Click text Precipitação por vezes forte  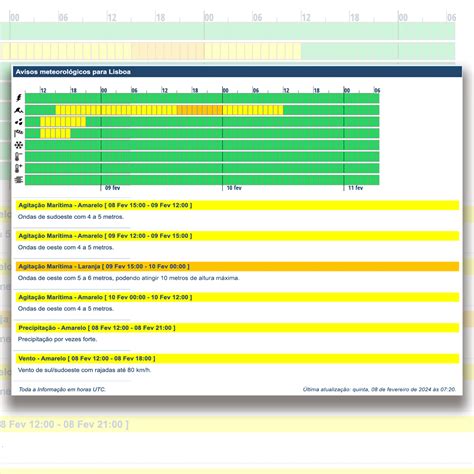point(57,339)
